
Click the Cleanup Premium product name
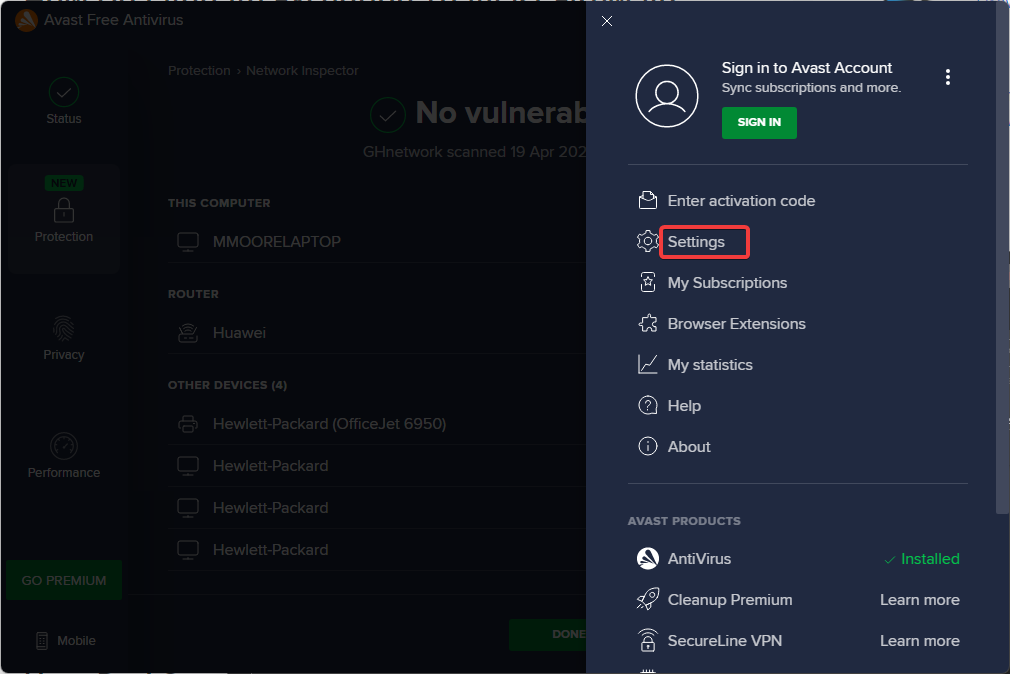[730, 600]
